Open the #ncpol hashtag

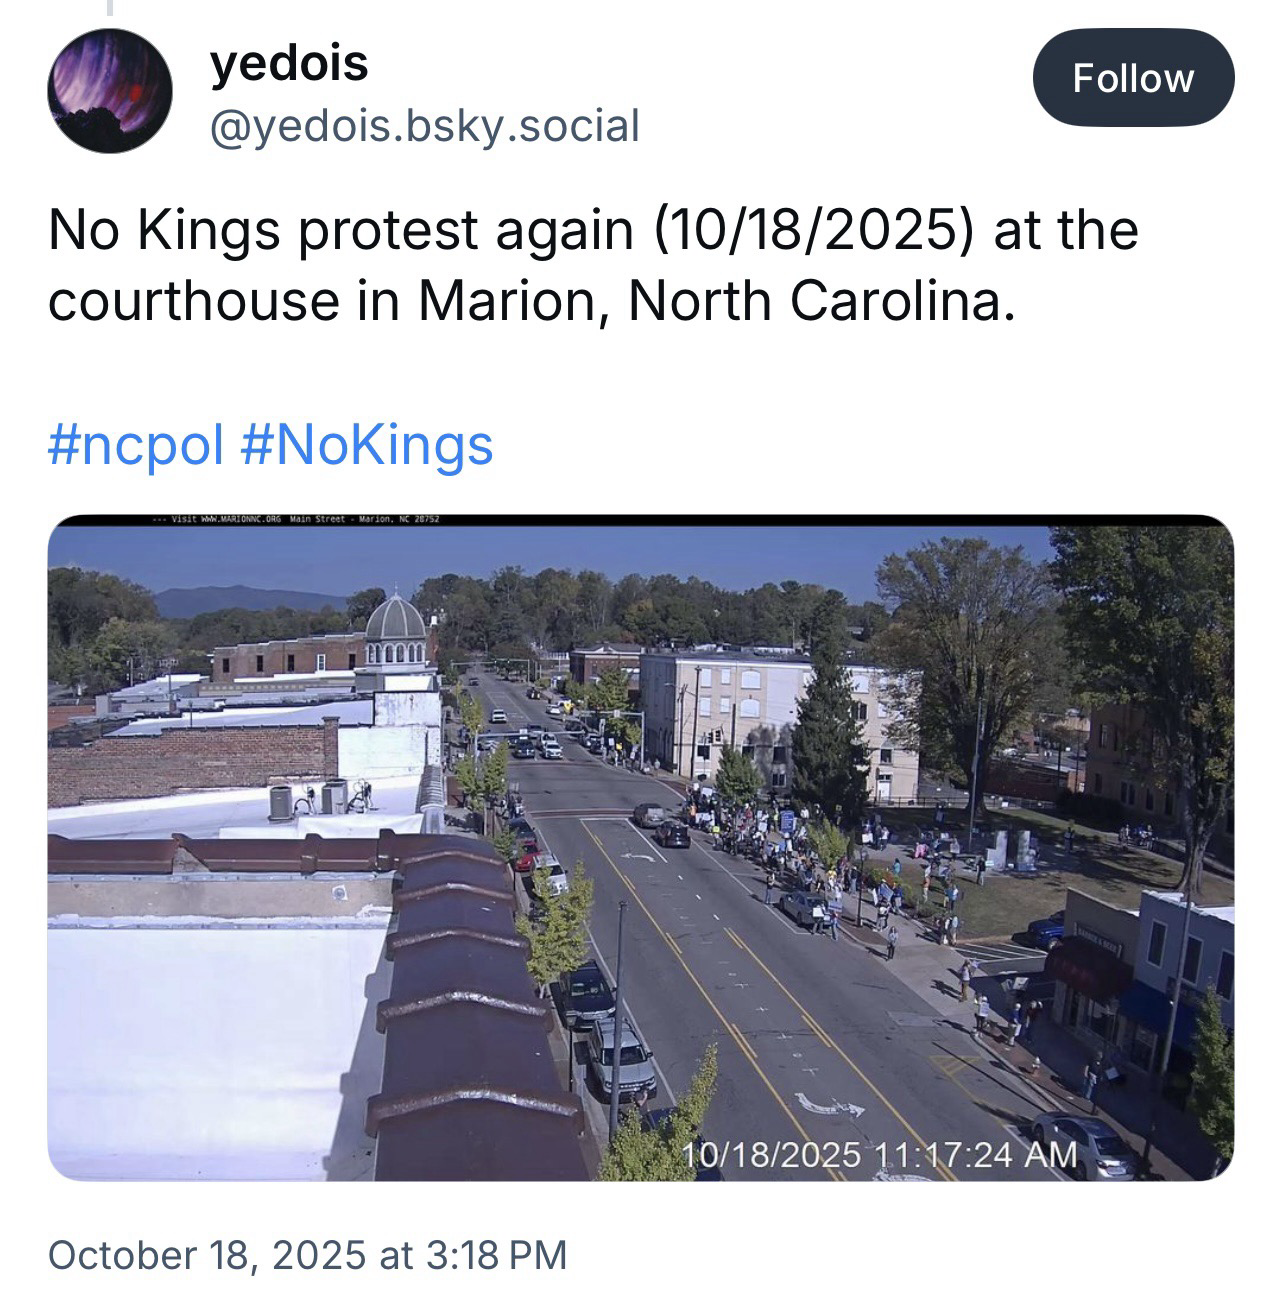pyautogui.click(x=134, y=444)
